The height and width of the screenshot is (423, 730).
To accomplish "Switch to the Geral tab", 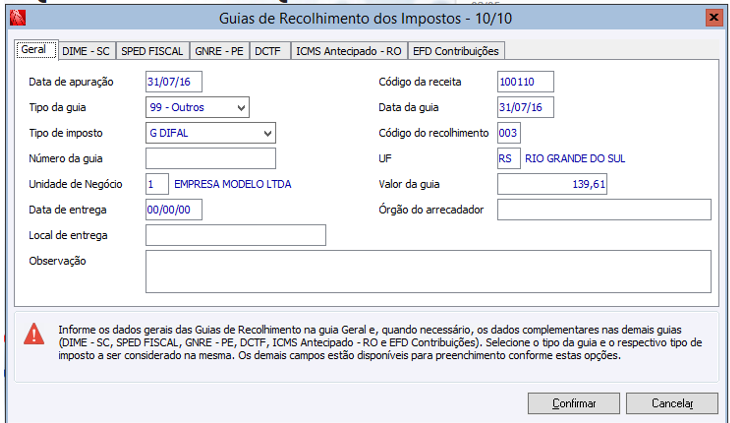I will (36, 49).
